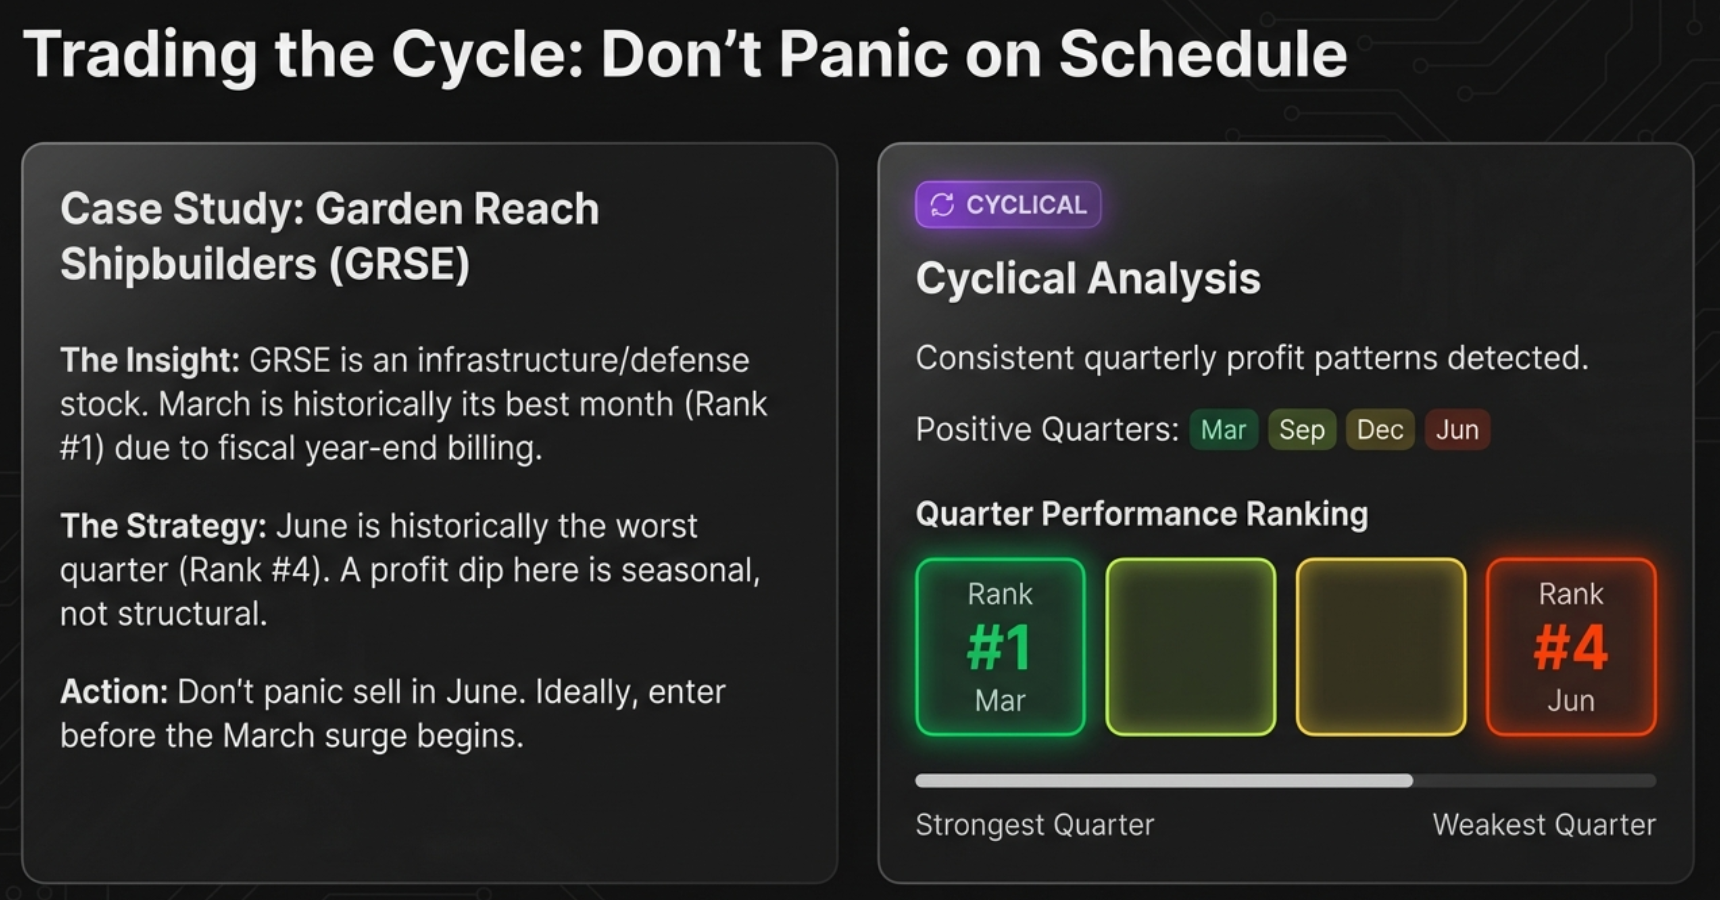The width and height of the screenshot is (1720, 900).
Task: Click the bold 'The Strategy:' text
Action: 163,526
